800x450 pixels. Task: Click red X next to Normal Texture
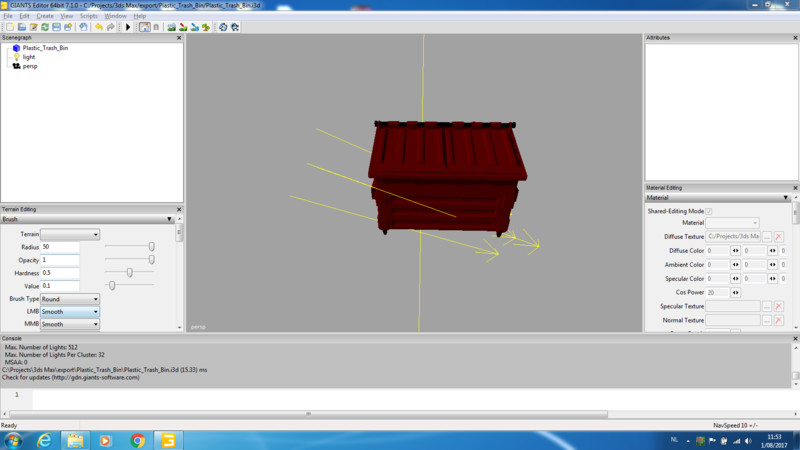click(x=778, y=320)
